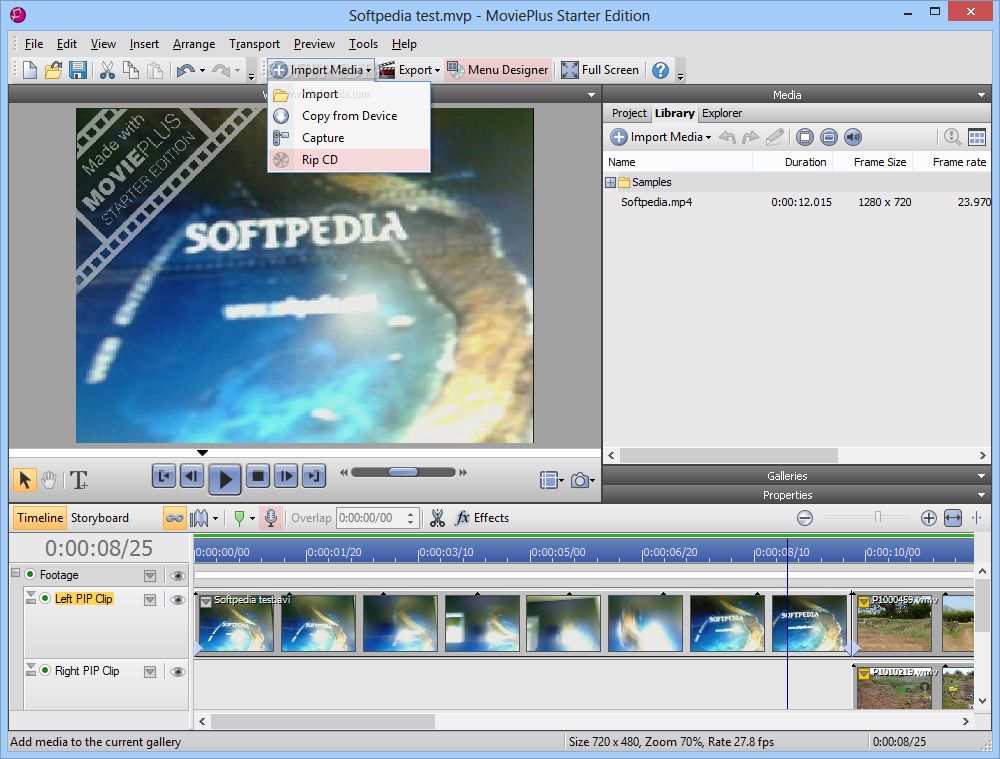Switch to the Storyboard tab
This screenshot has height=759, width=1000.
(99, 518)
